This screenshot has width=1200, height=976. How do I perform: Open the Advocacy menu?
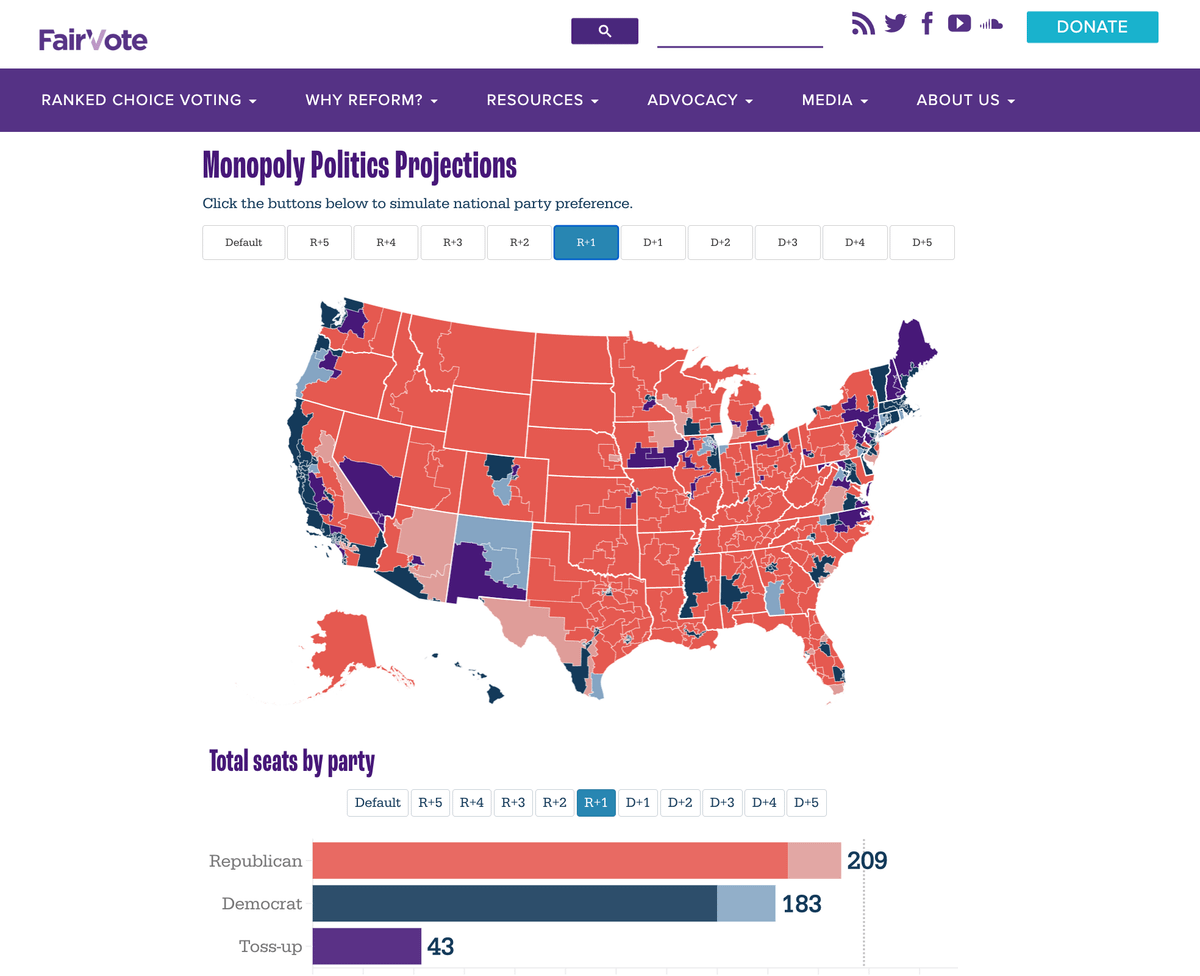coord(700,100)
